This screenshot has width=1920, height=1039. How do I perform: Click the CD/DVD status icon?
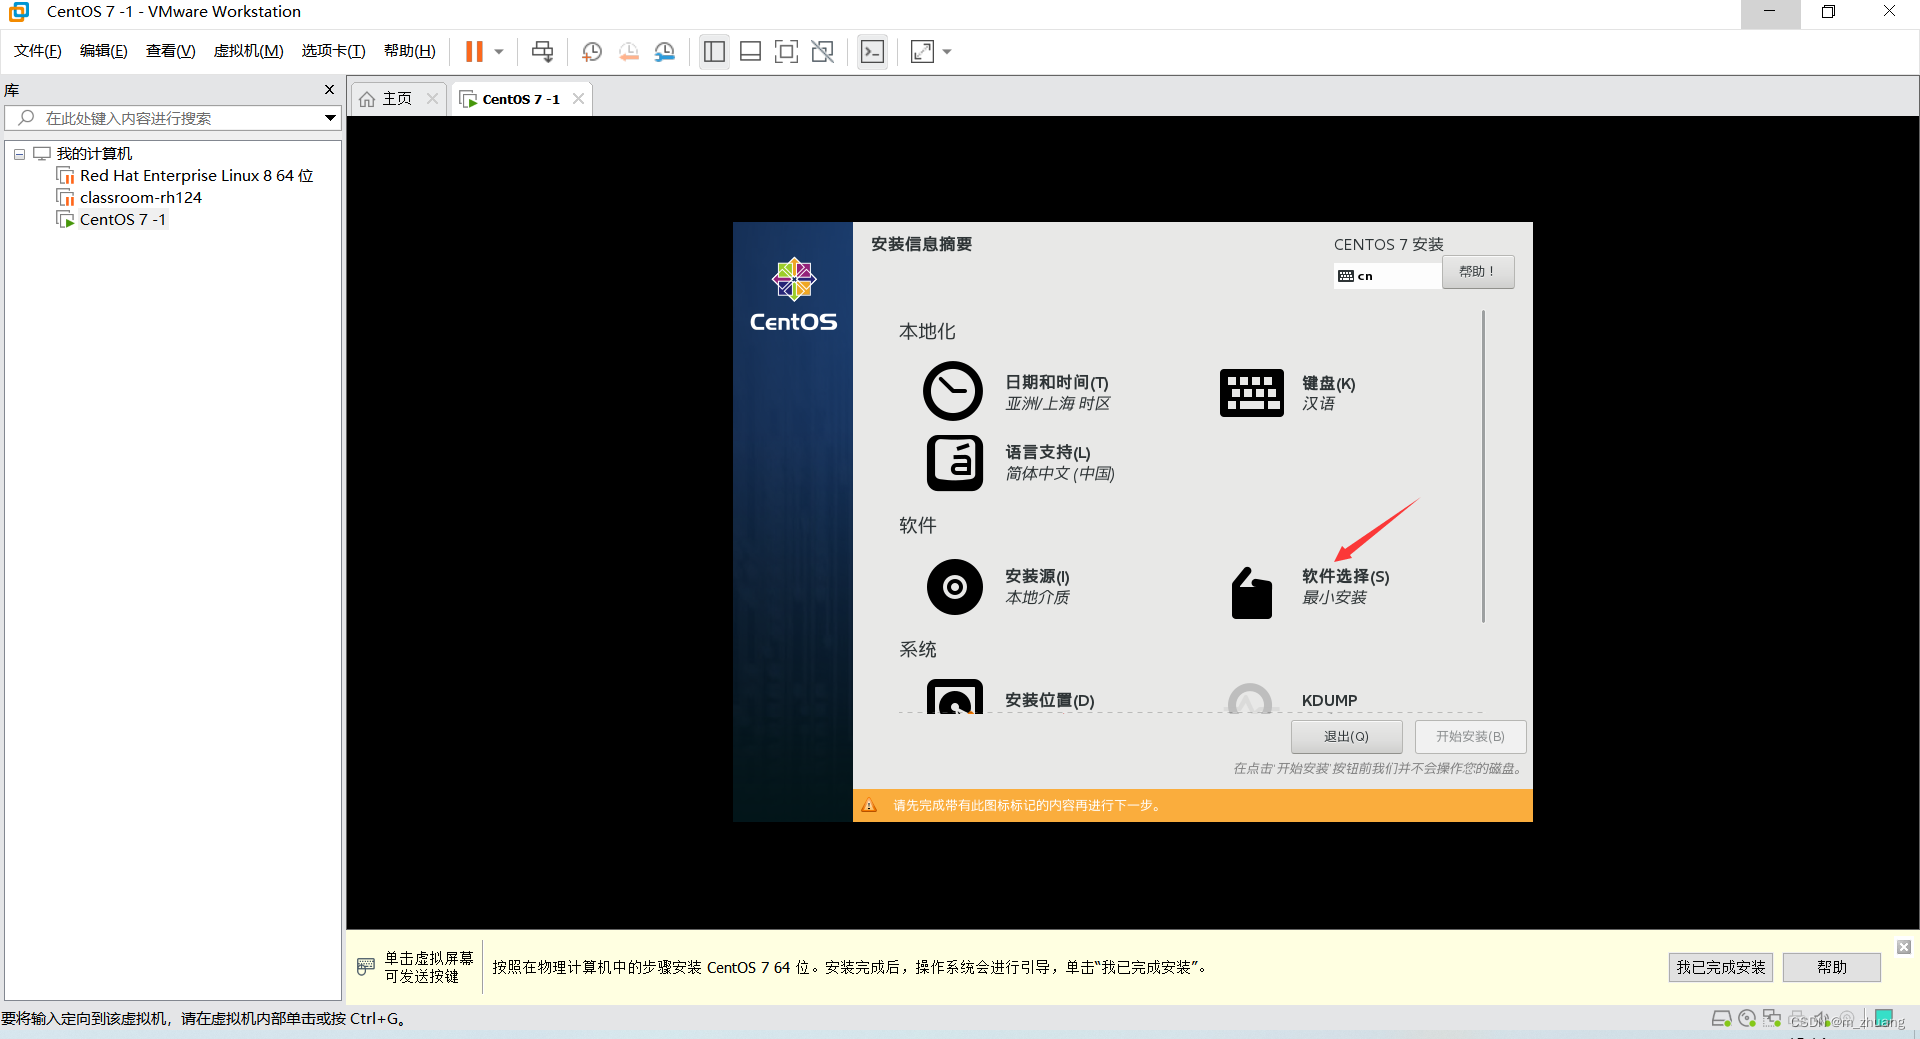coord(1747,1019)
